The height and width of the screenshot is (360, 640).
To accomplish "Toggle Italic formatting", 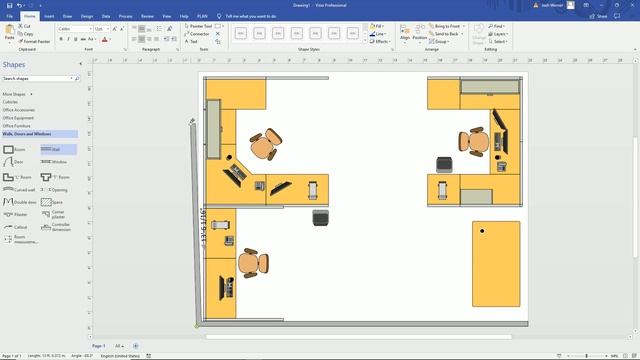I will [x=68, y=39].
